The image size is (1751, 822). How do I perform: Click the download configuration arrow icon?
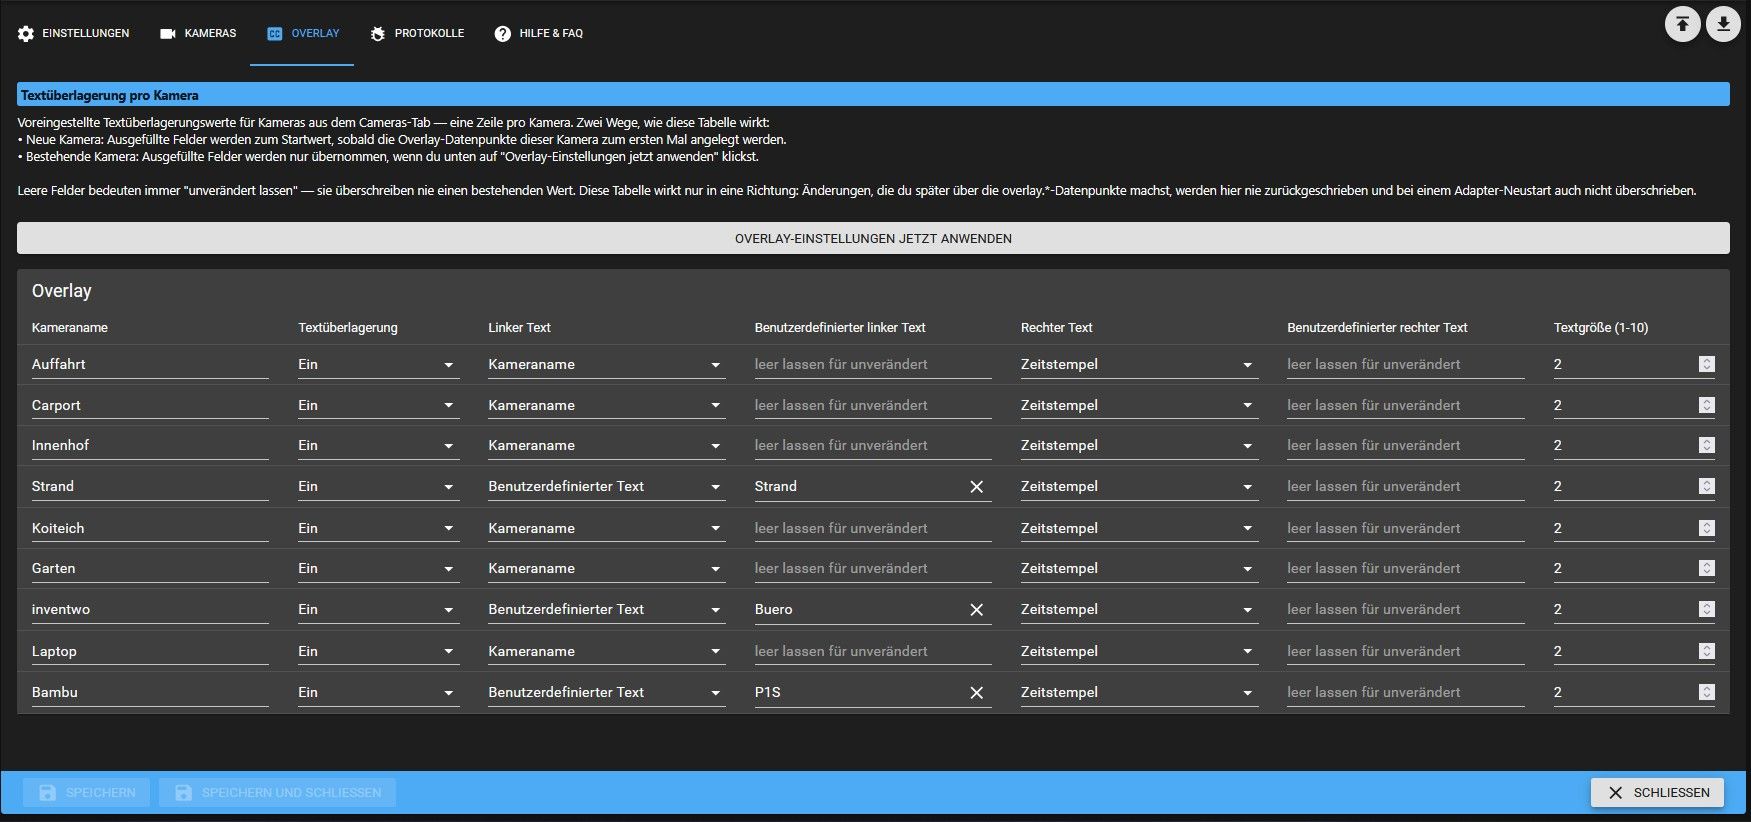click(1723, 24)
